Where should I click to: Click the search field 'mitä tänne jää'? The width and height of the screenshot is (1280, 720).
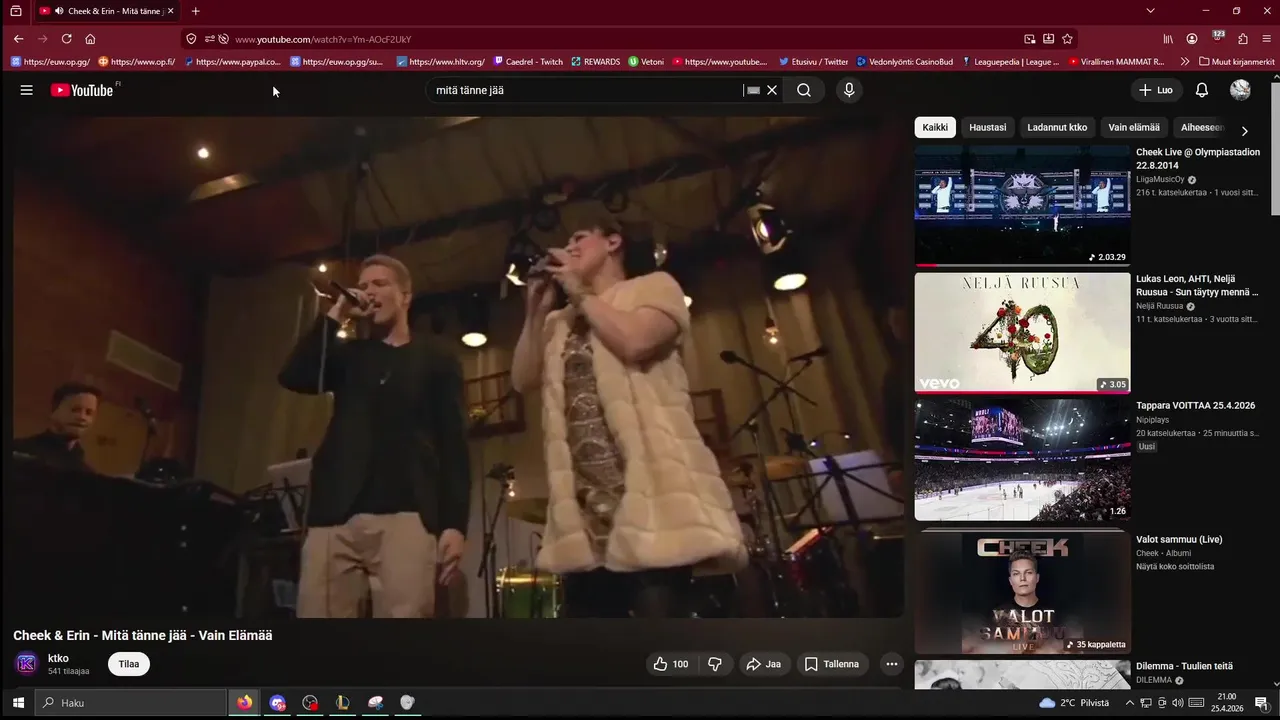coord(585,90)
